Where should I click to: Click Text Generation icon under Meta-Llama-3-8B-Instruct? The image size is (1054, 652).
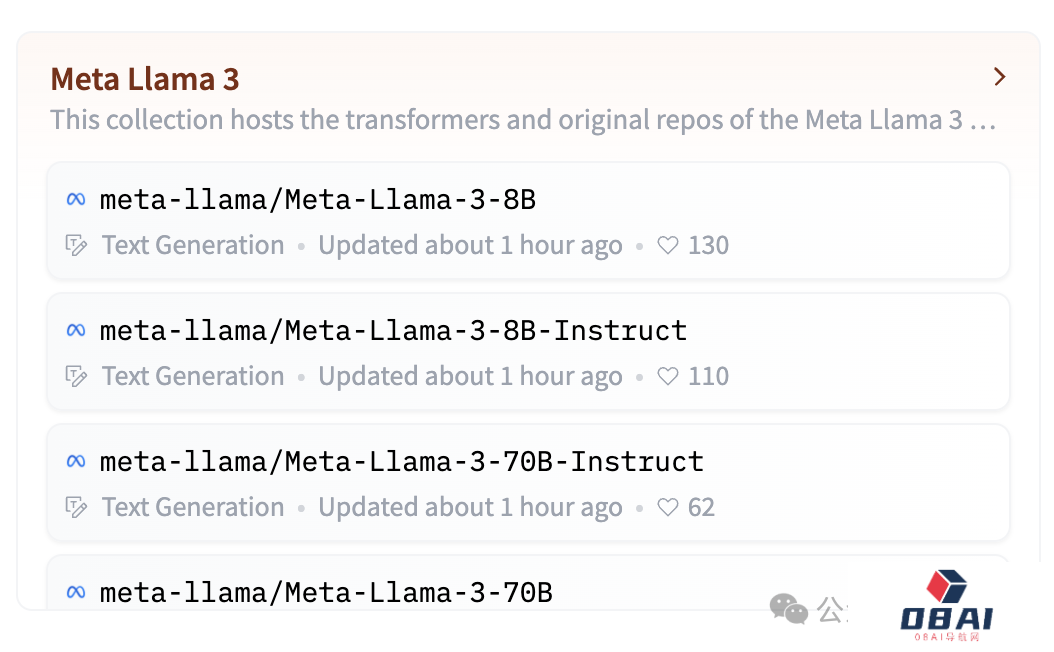(x=76, y=377)
